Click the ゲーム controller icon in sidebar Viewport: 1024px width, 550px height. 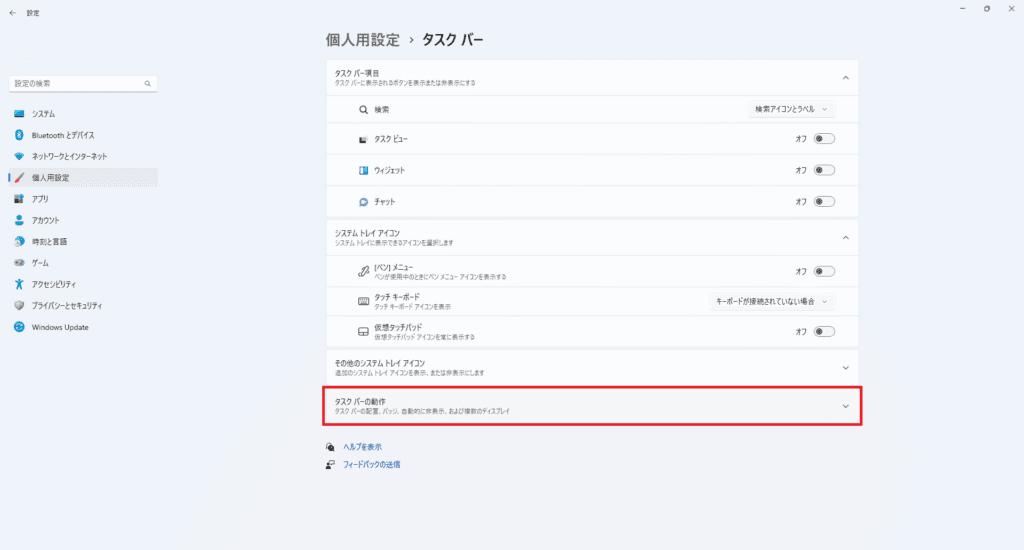tap(19, 263)
